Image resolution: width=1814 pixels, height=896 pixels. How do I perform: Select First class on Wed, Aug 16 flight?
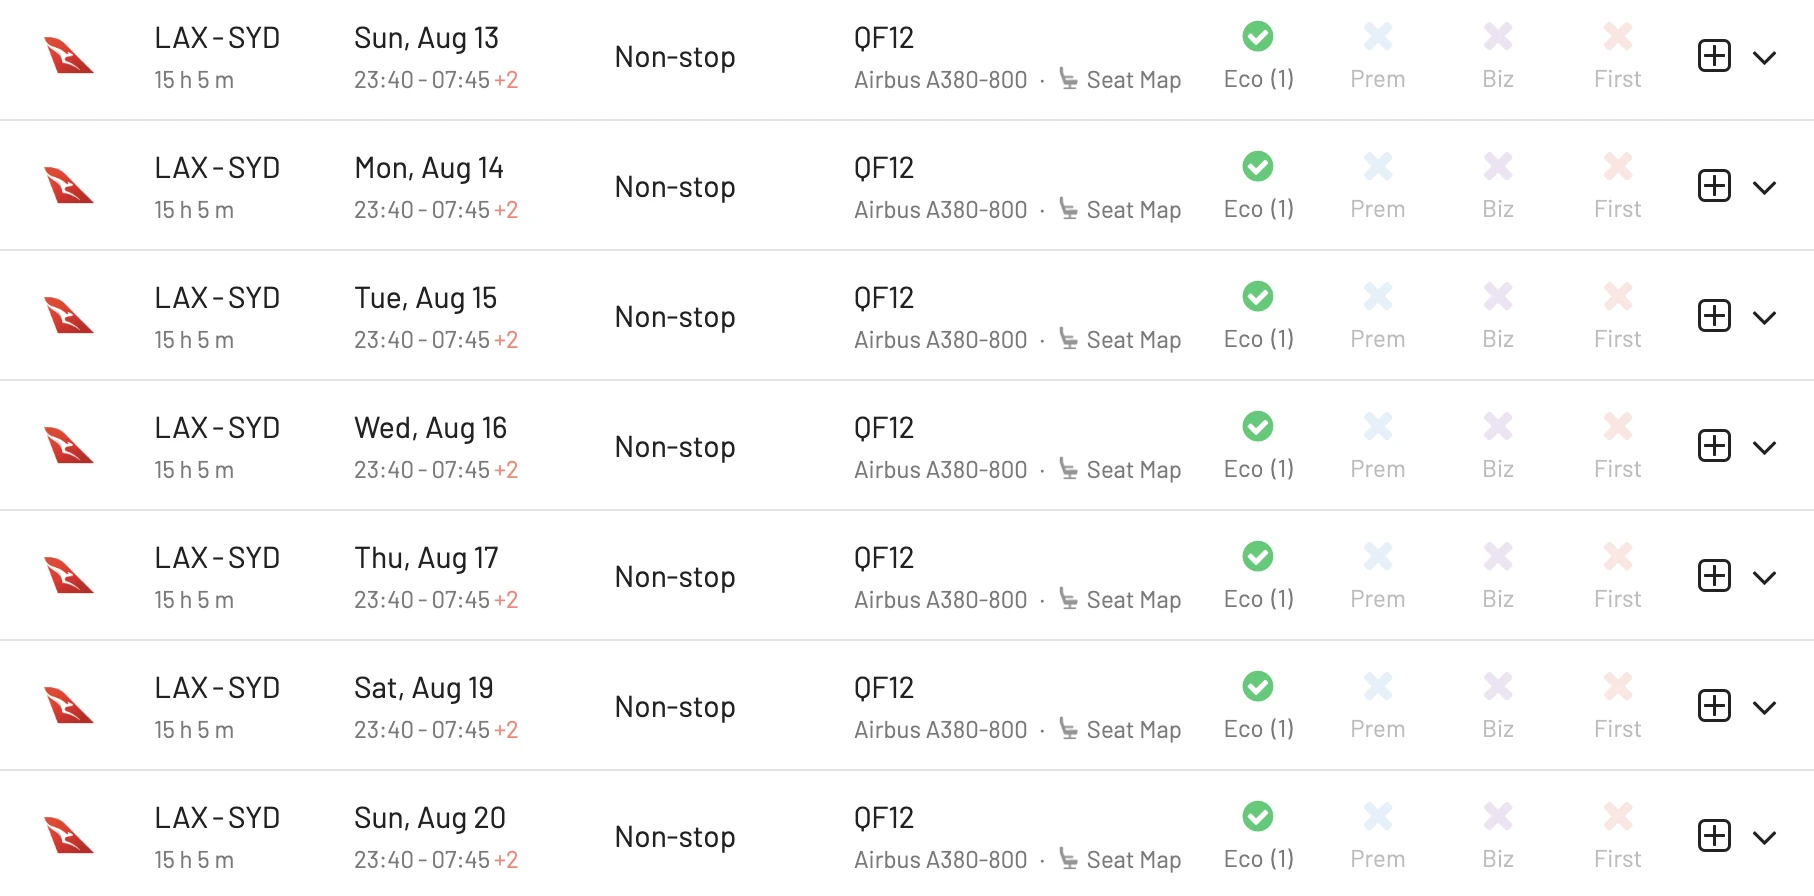point(1618,446)
